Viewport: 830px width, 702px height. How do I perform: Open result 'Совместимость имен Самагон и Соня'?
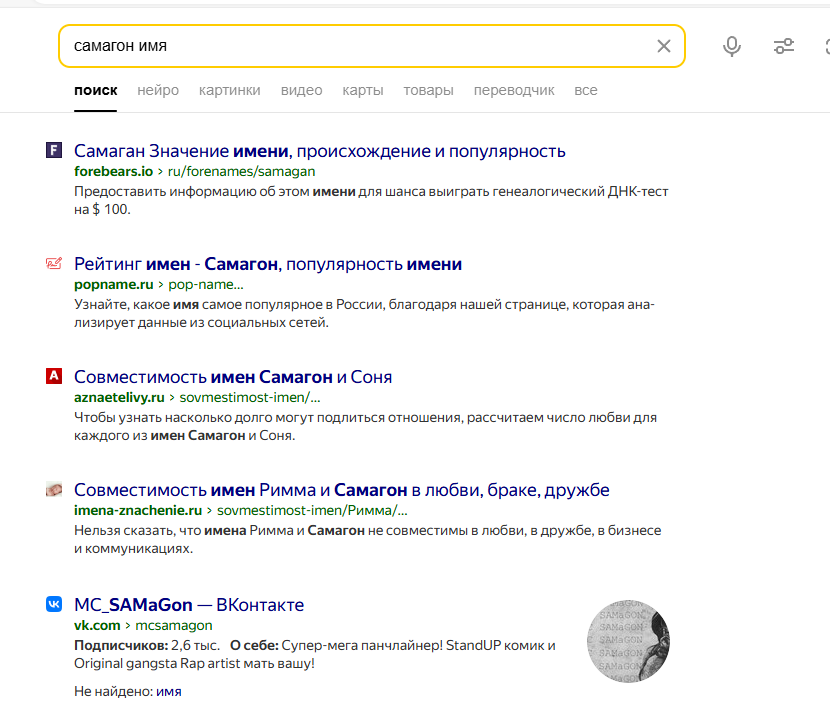point(233,377)
